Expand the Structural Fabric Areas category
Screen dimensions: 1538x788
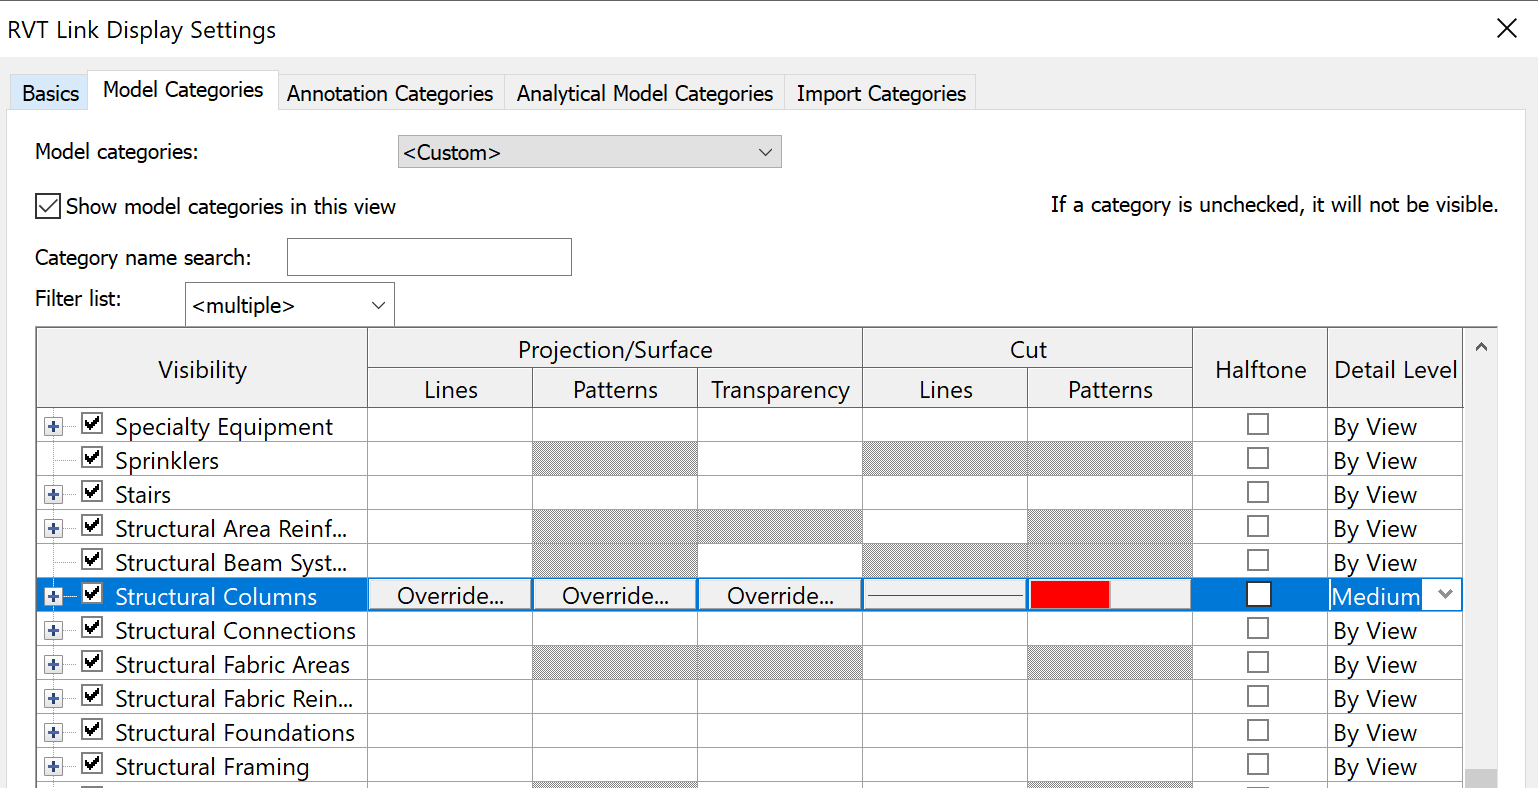pos(53,665)
